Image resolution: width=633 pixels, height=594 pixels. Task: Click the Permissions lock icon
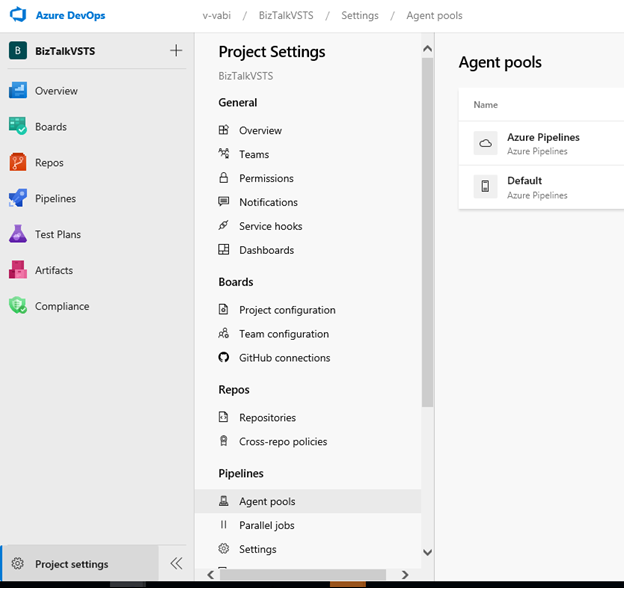[224, 178]
